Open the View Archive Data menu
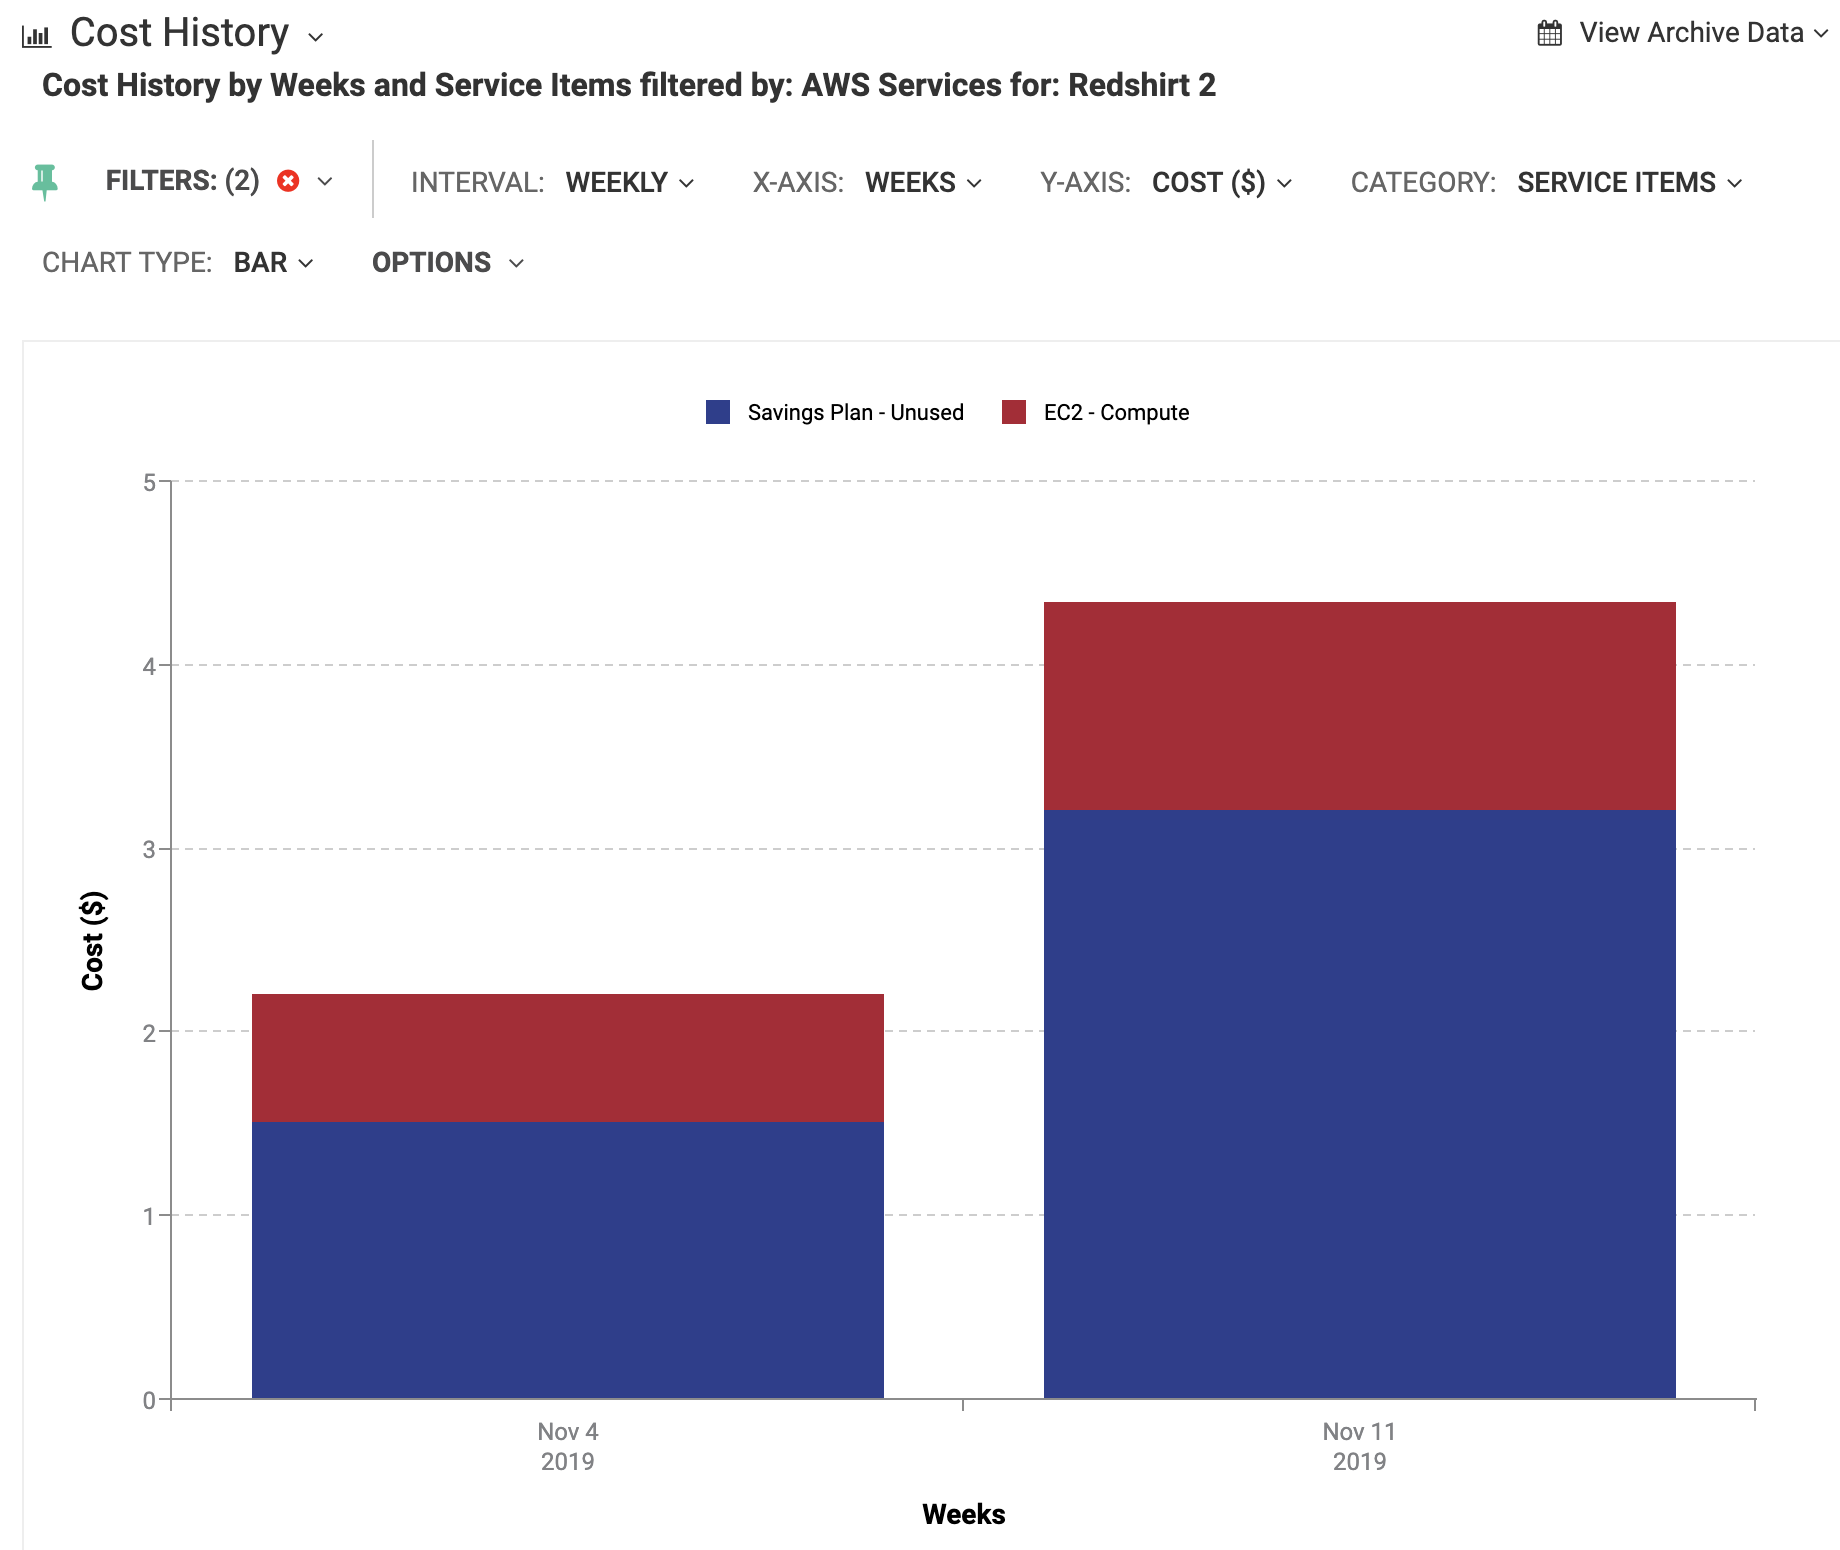The height and width of the screenshot is (1550, 1840). [1694, 31]
